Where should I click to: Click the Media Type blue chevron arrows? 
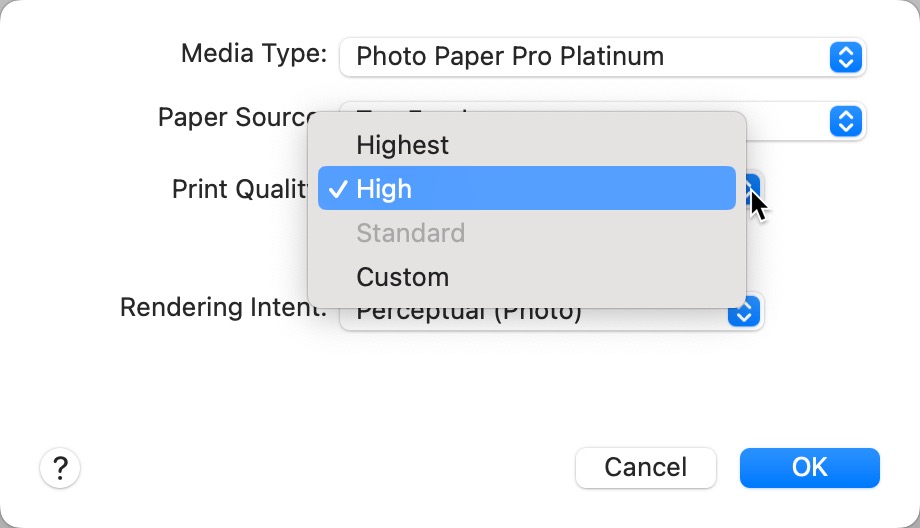pyautogui.click(x=845, y=57)
